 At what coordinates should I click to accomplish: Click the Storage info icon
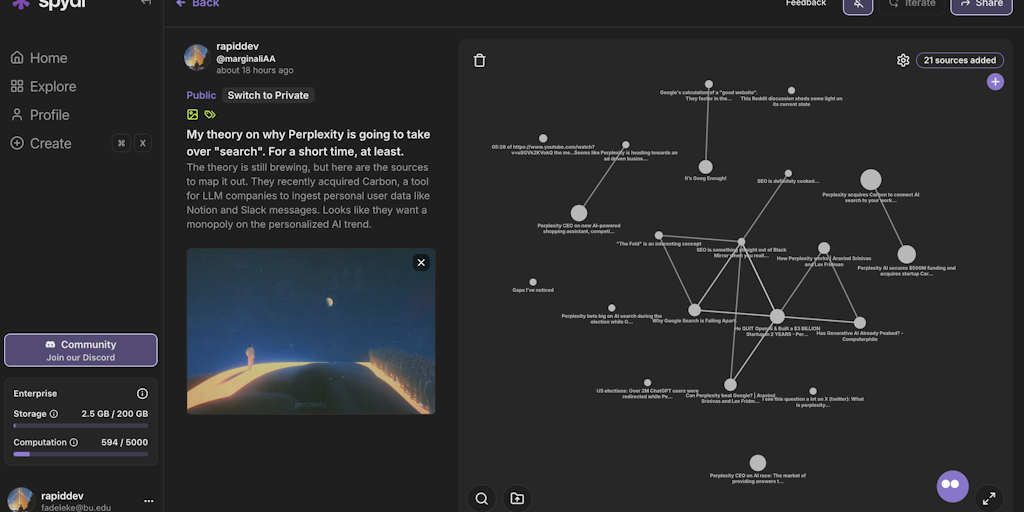(54, 414)
